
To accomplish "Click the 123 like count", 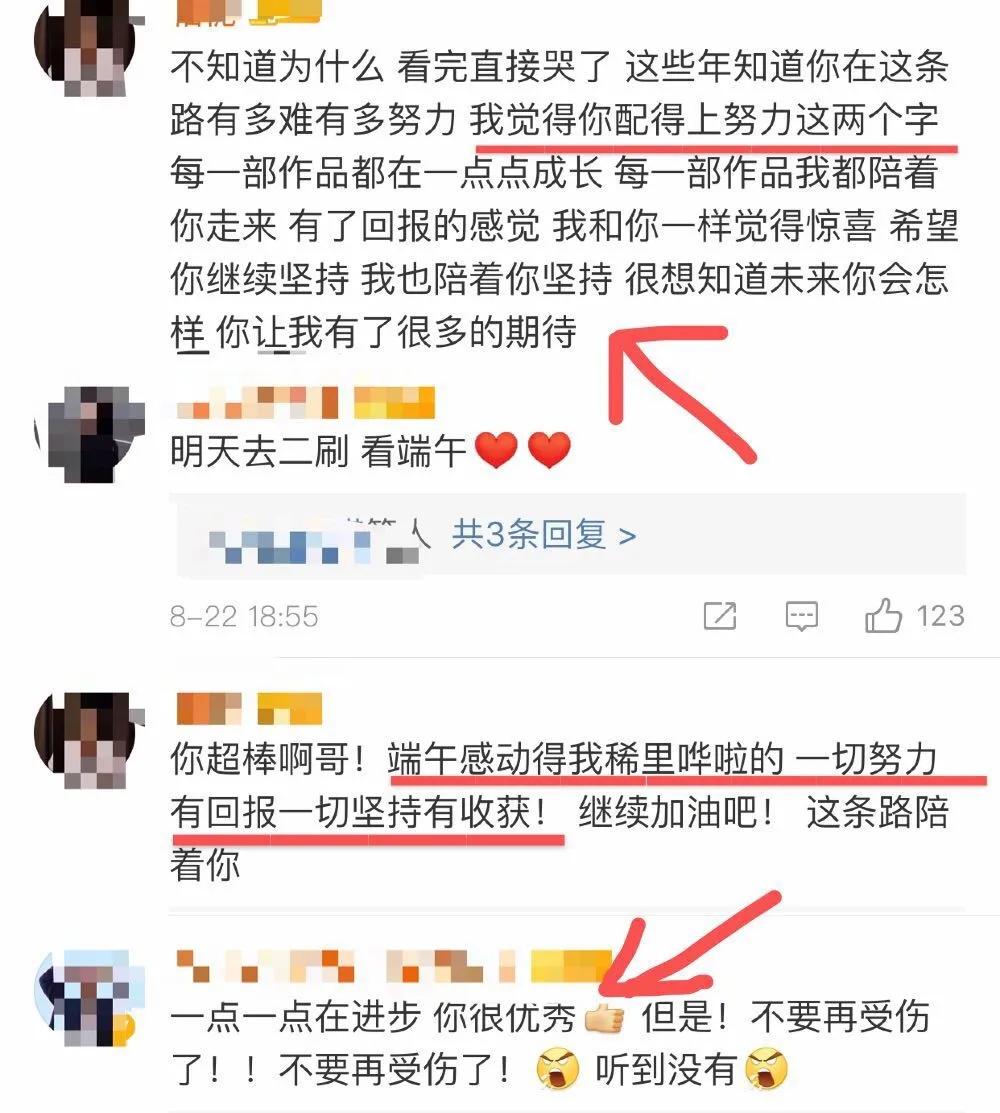I will (940, 616).
